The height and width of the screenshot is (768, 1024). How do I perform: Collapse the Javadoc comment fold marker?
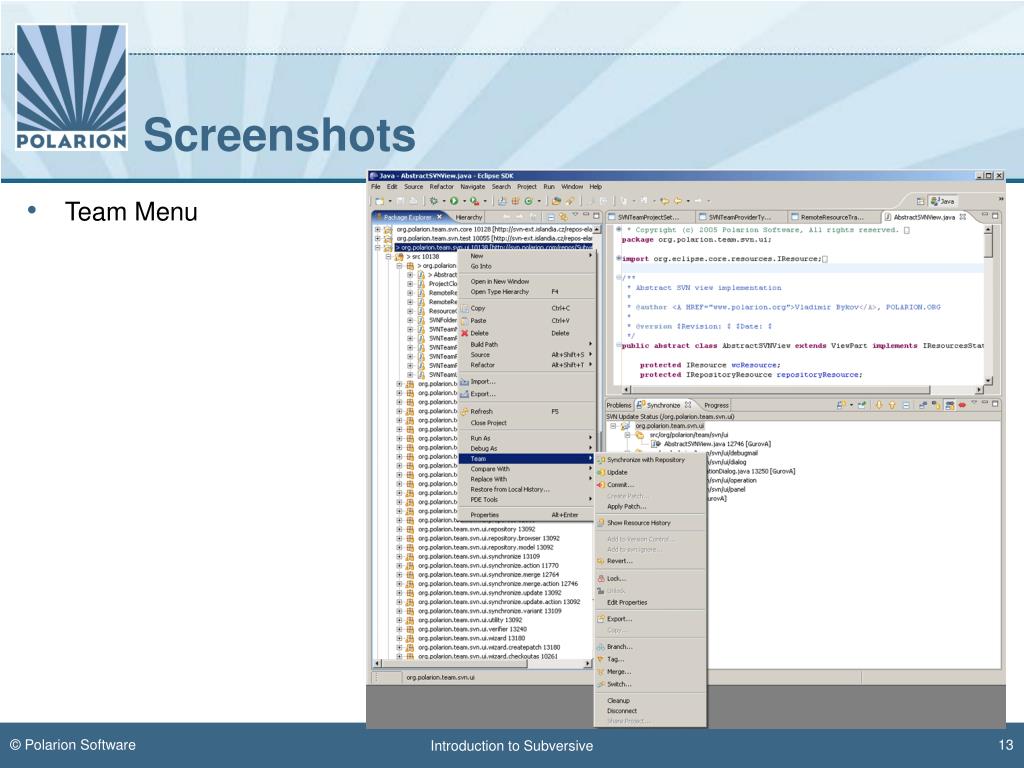pos(618,278)
